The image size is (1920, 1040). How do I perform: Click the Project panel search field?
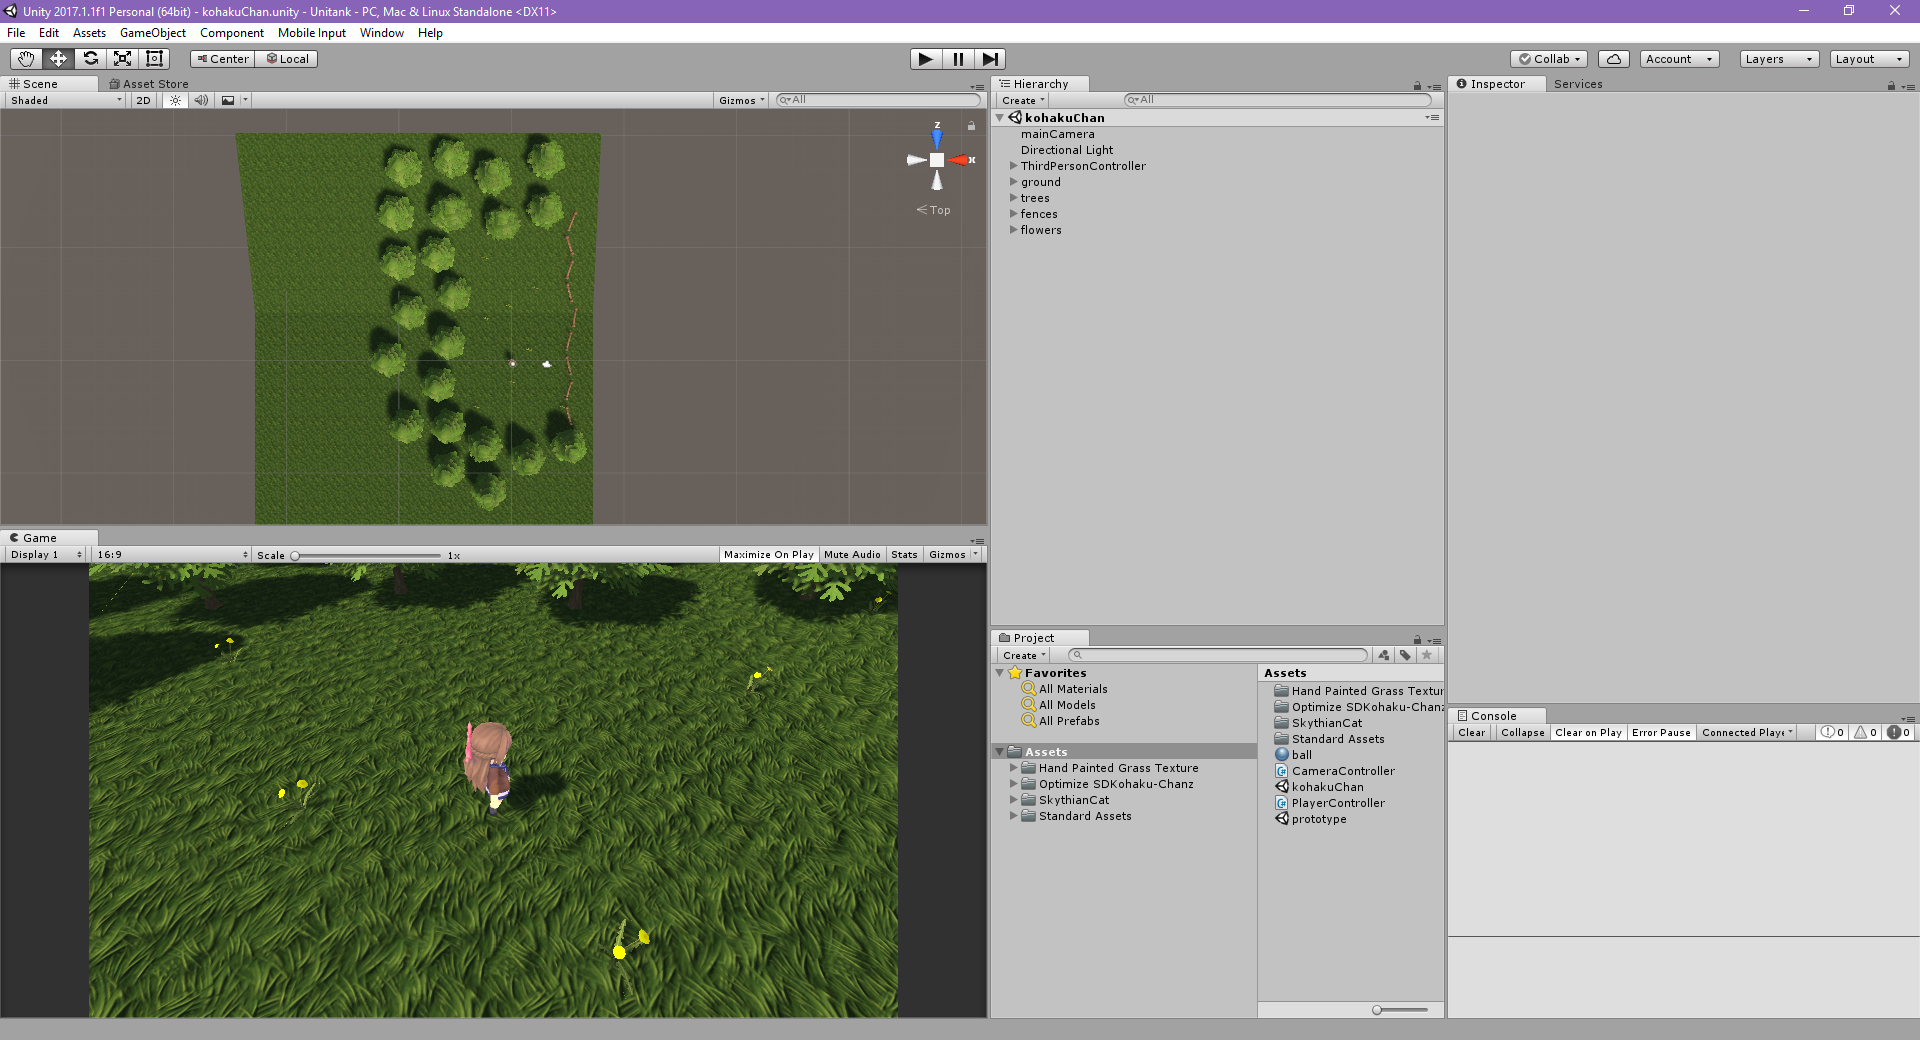[1218, 655]
